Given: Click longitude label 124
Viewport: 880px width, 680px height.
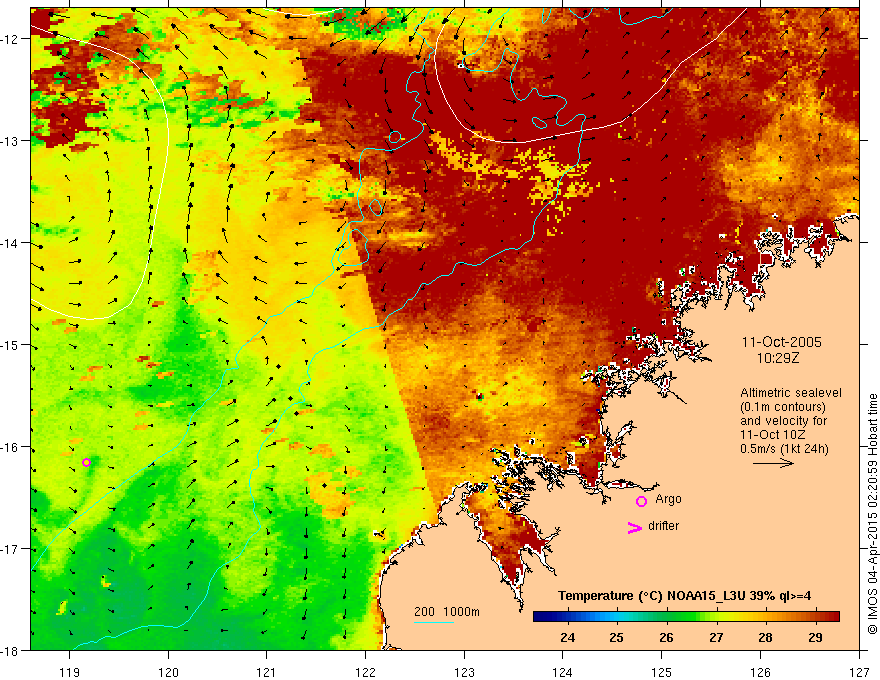Looking at the screenshot, I should tap(562, 672).
